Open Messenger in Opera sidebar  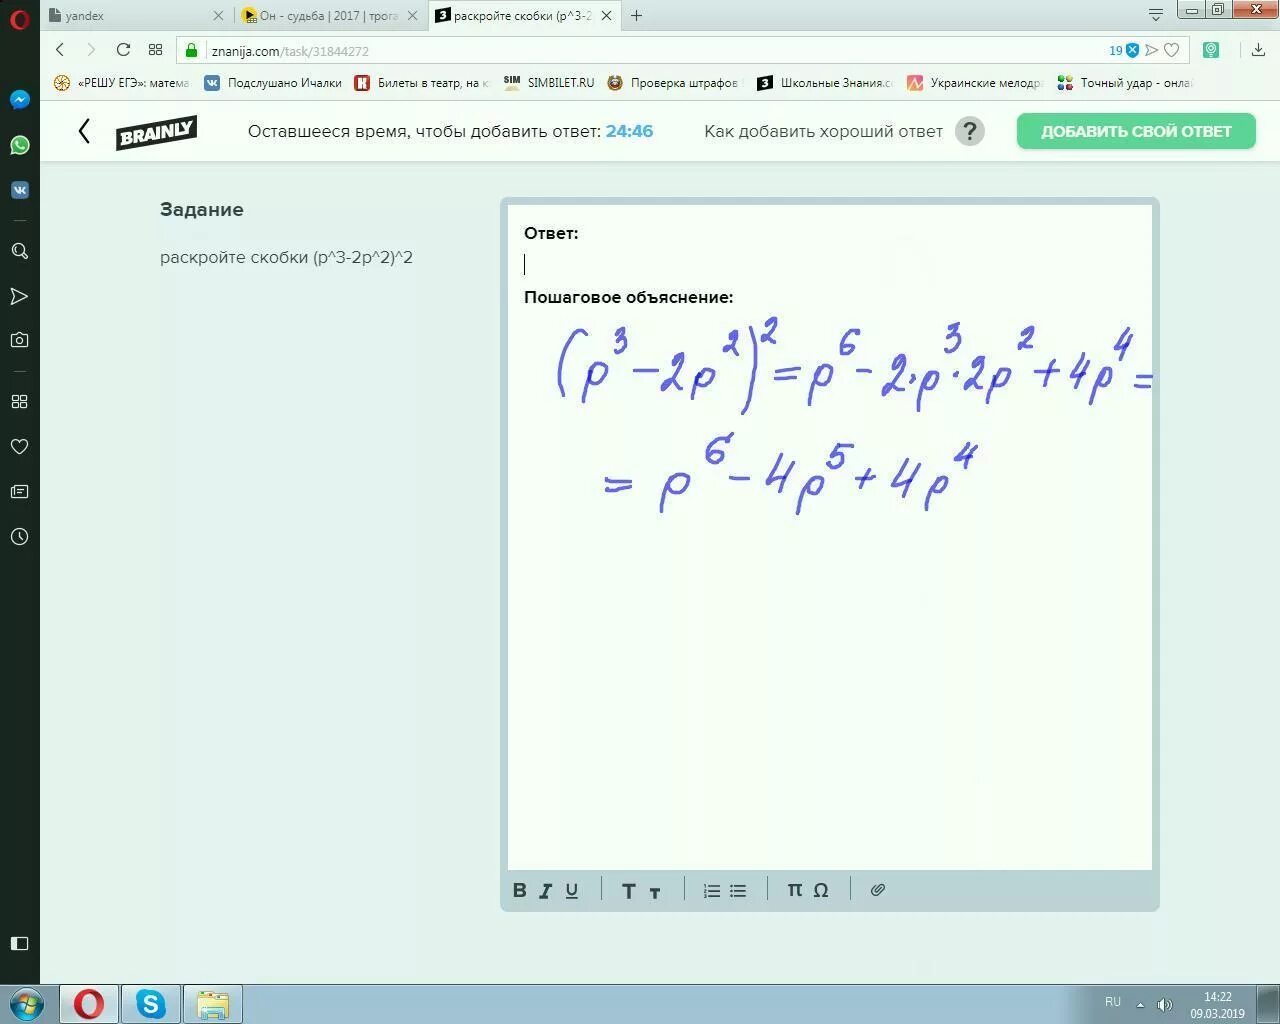[19, 100]
